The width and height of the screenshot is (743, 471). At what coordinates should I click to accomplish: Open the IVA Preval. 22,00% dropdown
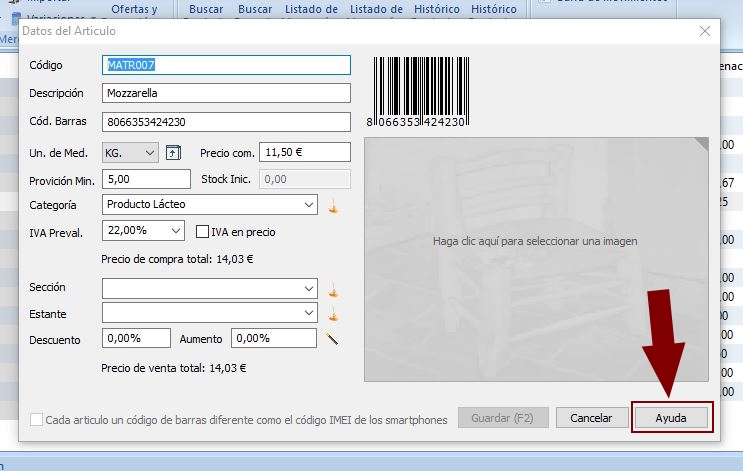coord(143,231)
